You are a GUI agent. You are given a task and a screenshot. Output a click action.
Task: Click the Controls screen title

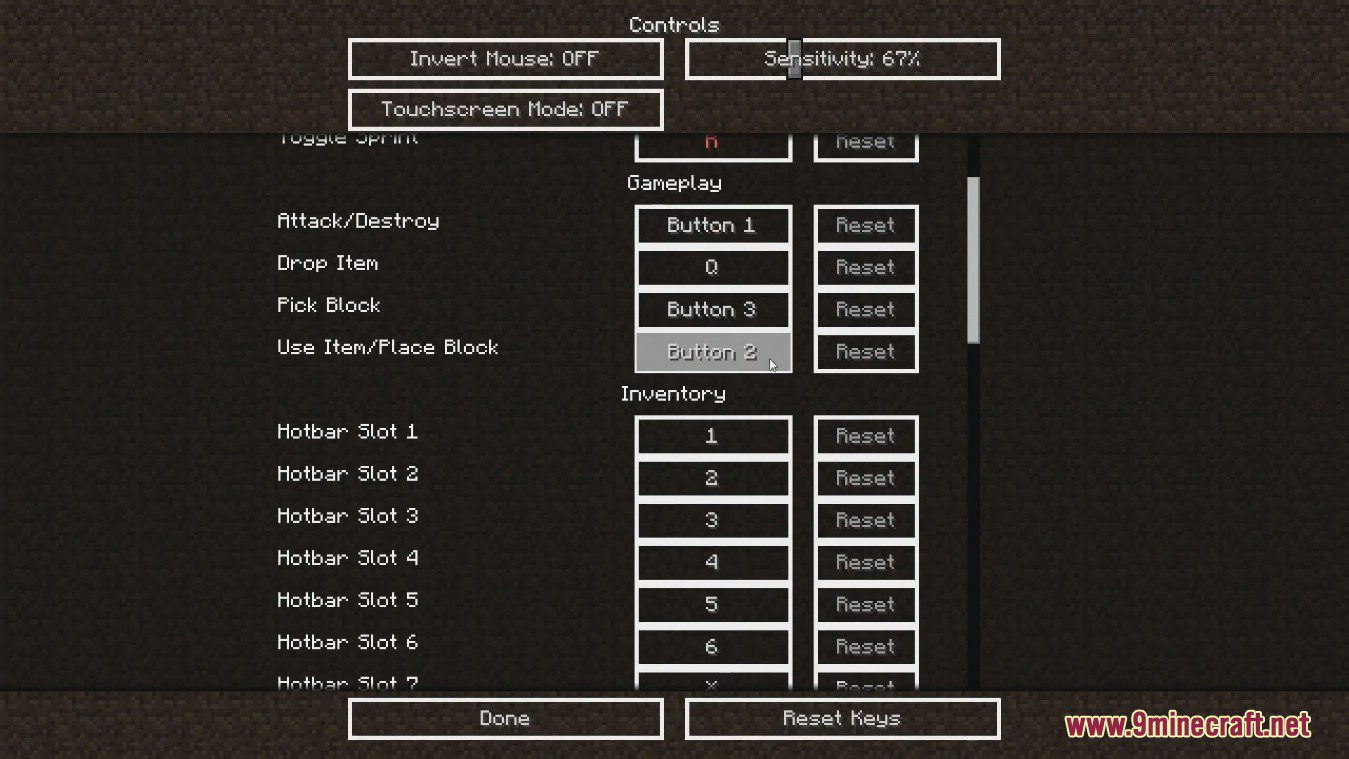tap(674, 25)
